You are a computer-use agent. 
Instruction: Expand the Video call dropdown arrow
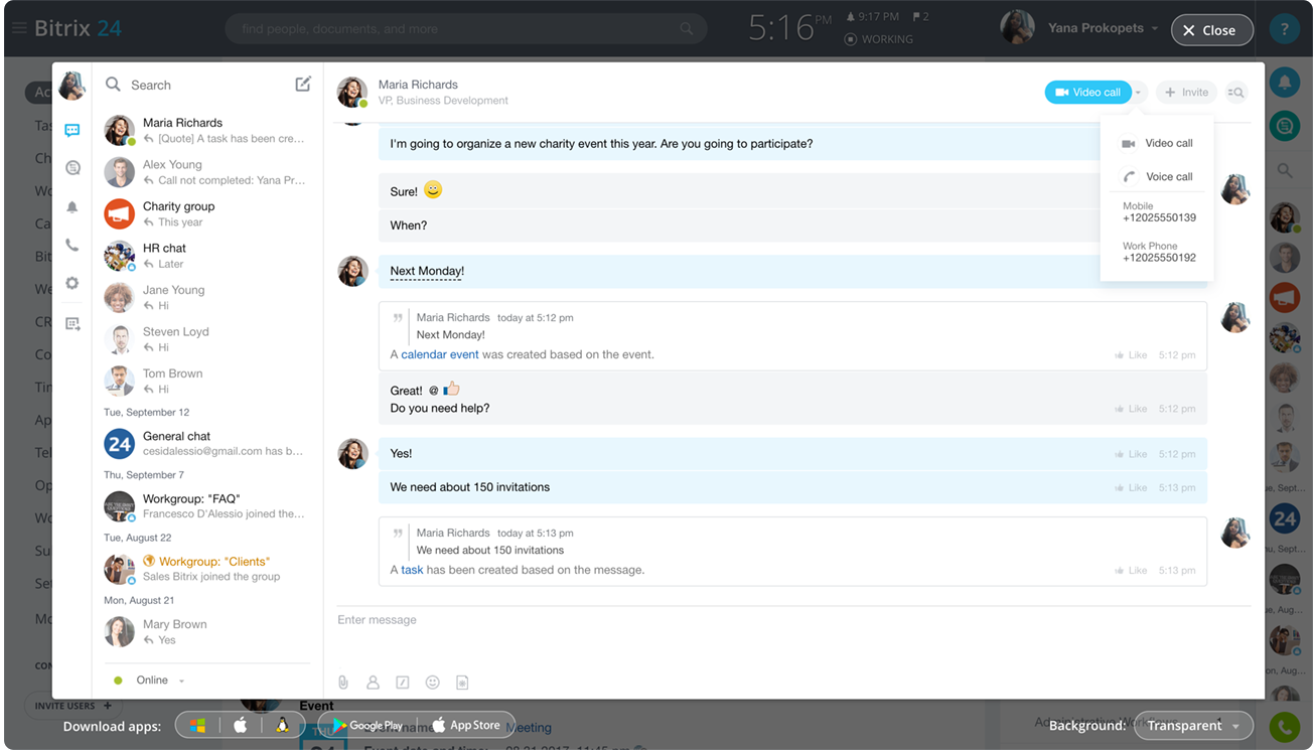1138,91
